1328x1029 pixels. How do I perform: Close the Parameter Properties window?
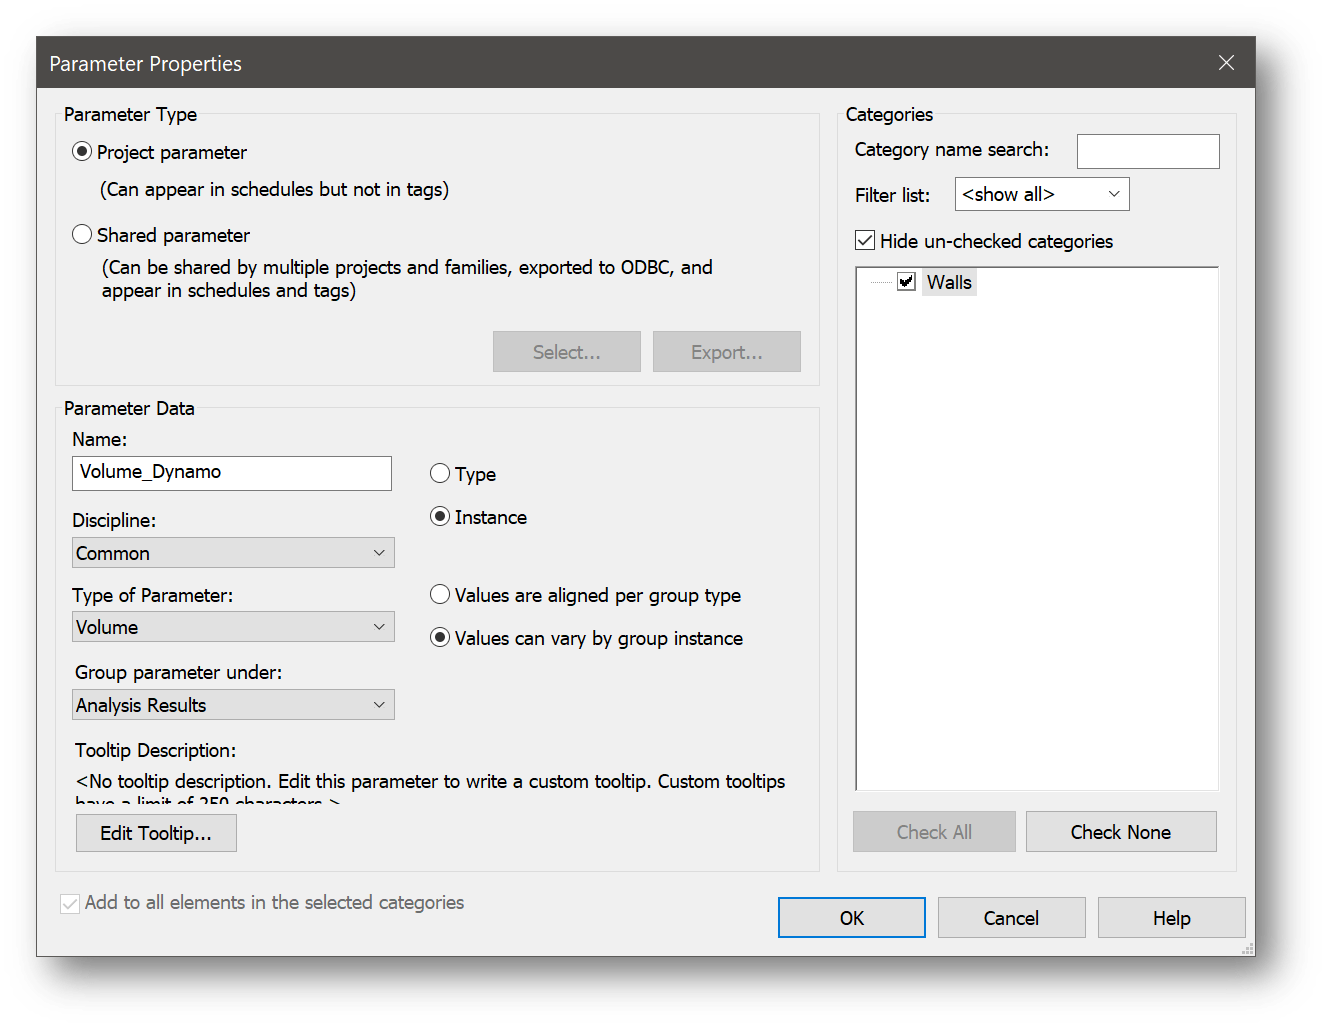[x=1227, y=63]
